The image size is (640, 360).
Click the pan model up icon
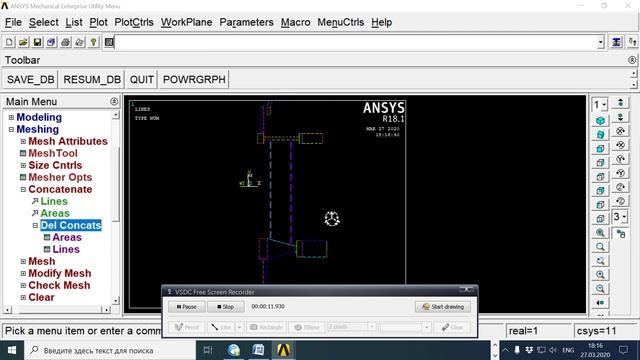pyautogui.click(x=620, y=103)
